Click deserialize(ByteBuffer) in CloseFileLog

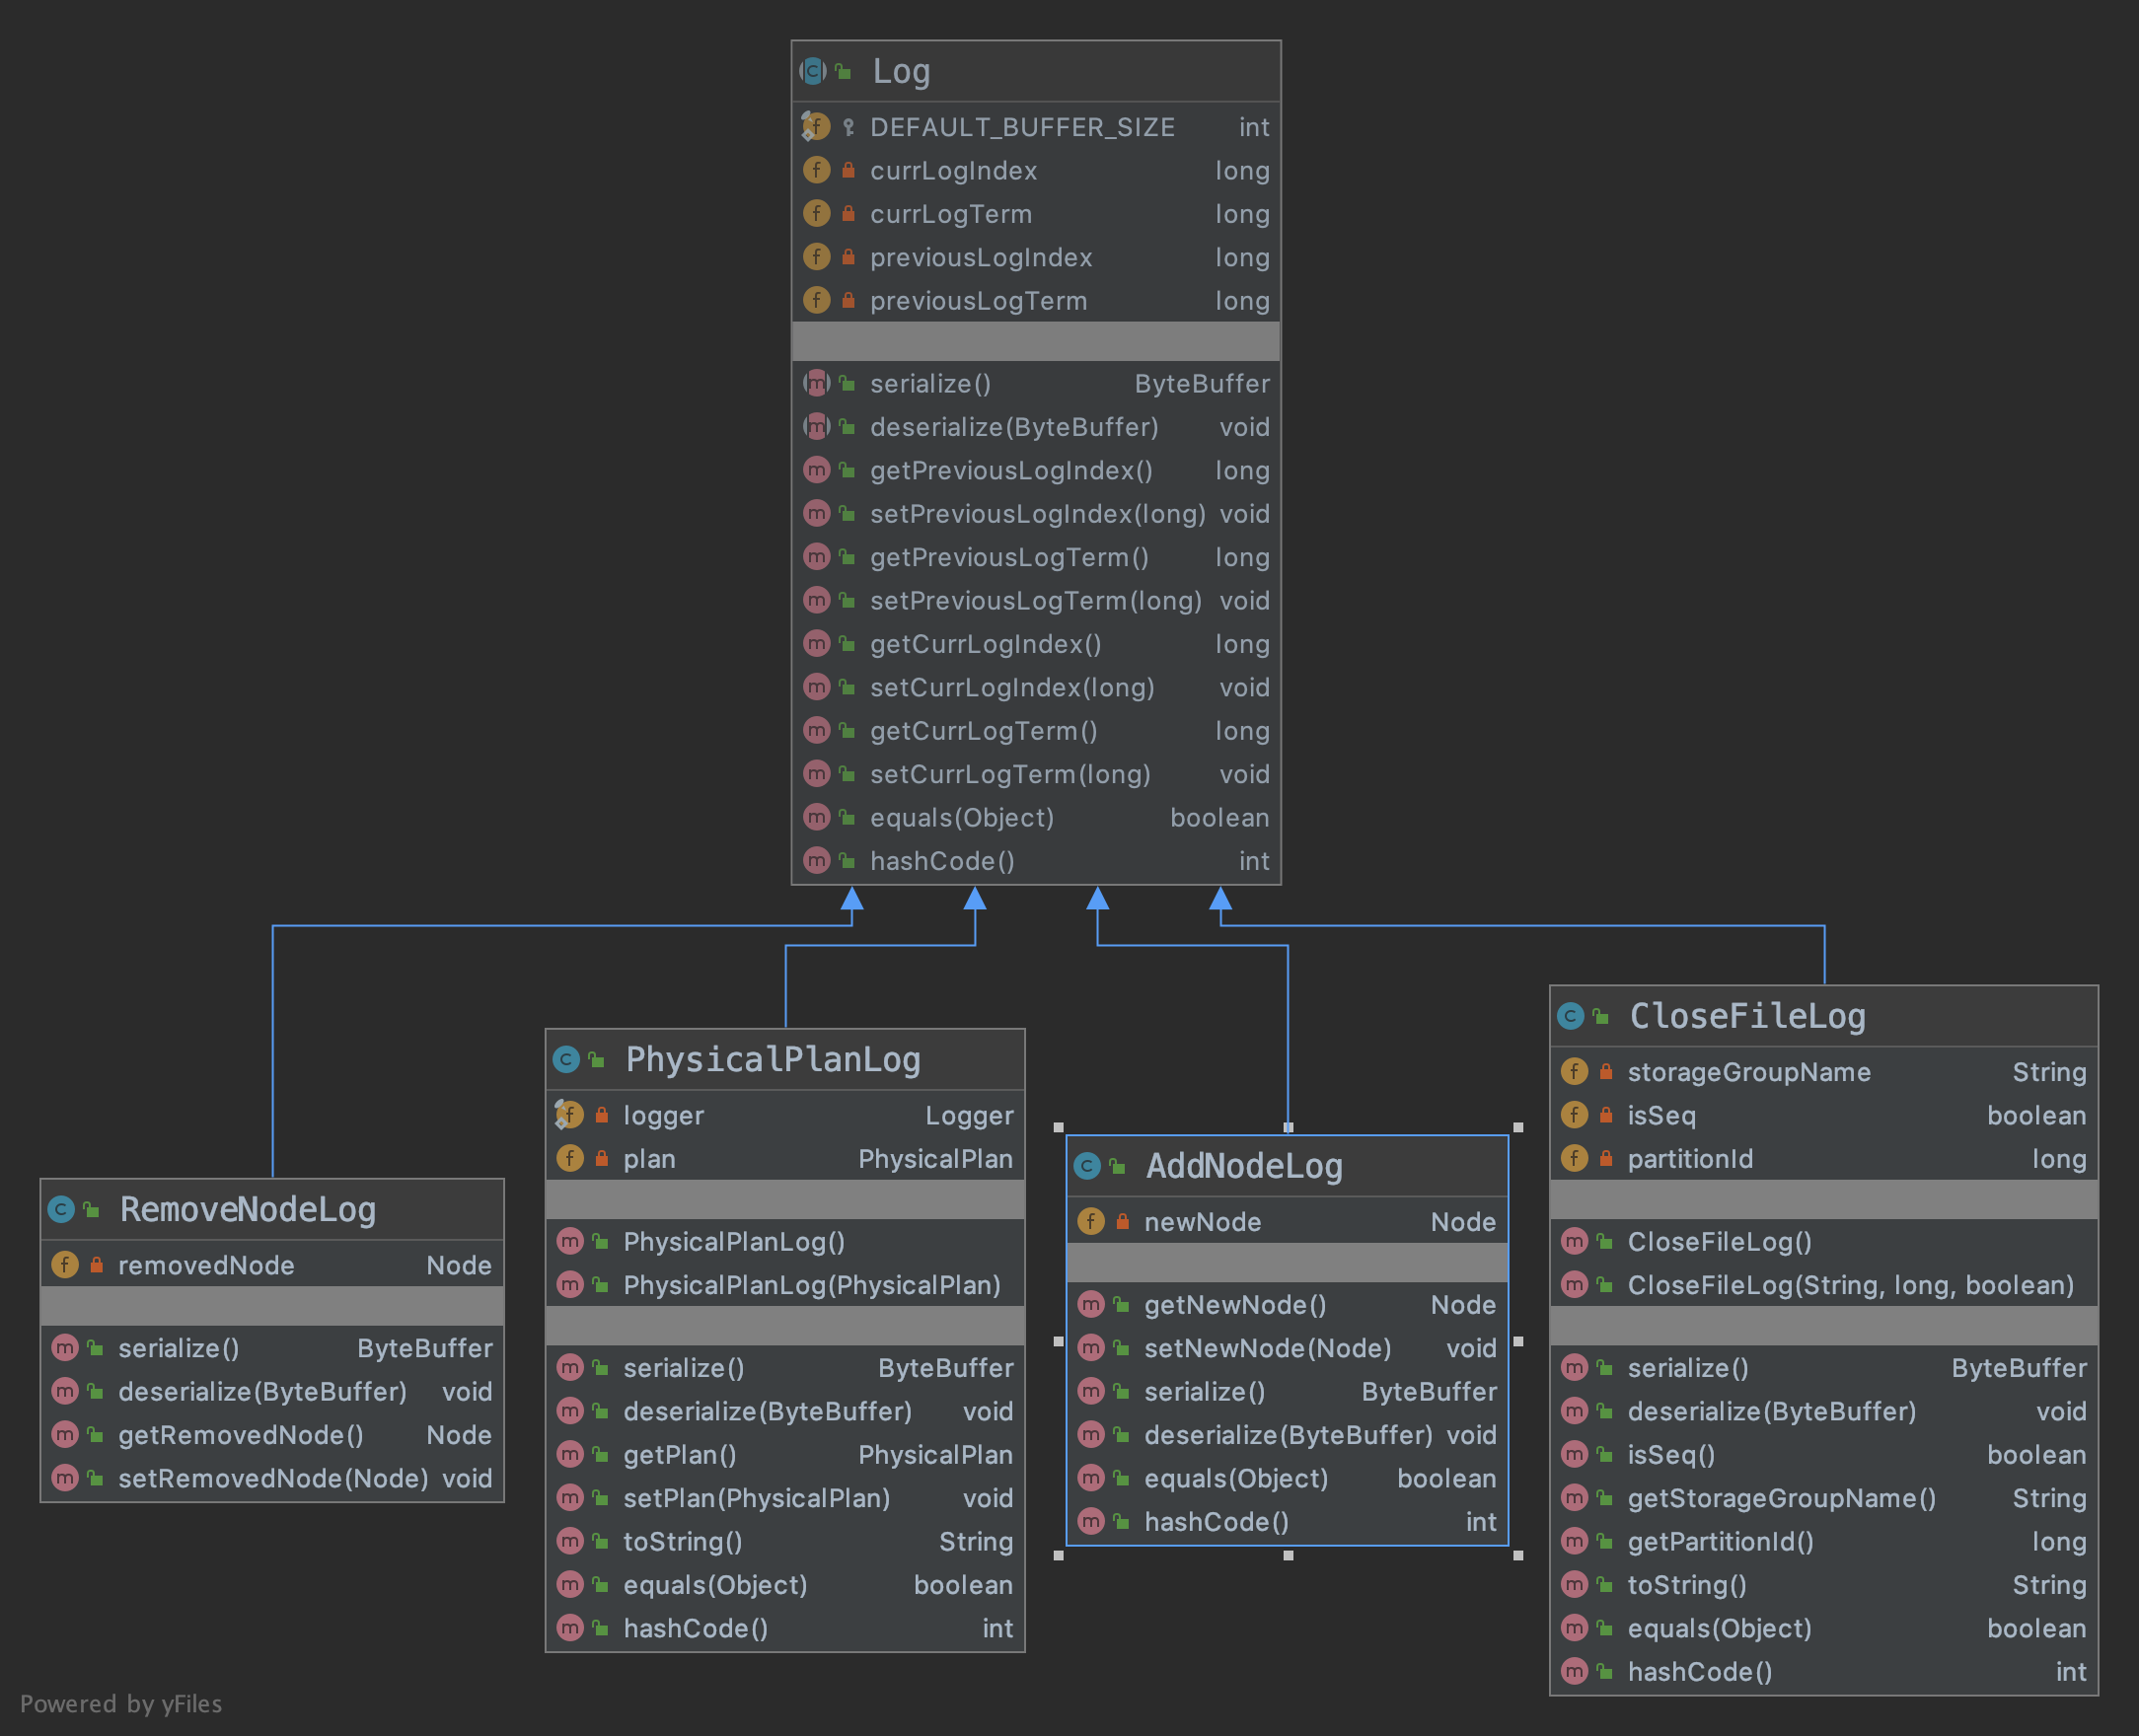[1824, 1412]
